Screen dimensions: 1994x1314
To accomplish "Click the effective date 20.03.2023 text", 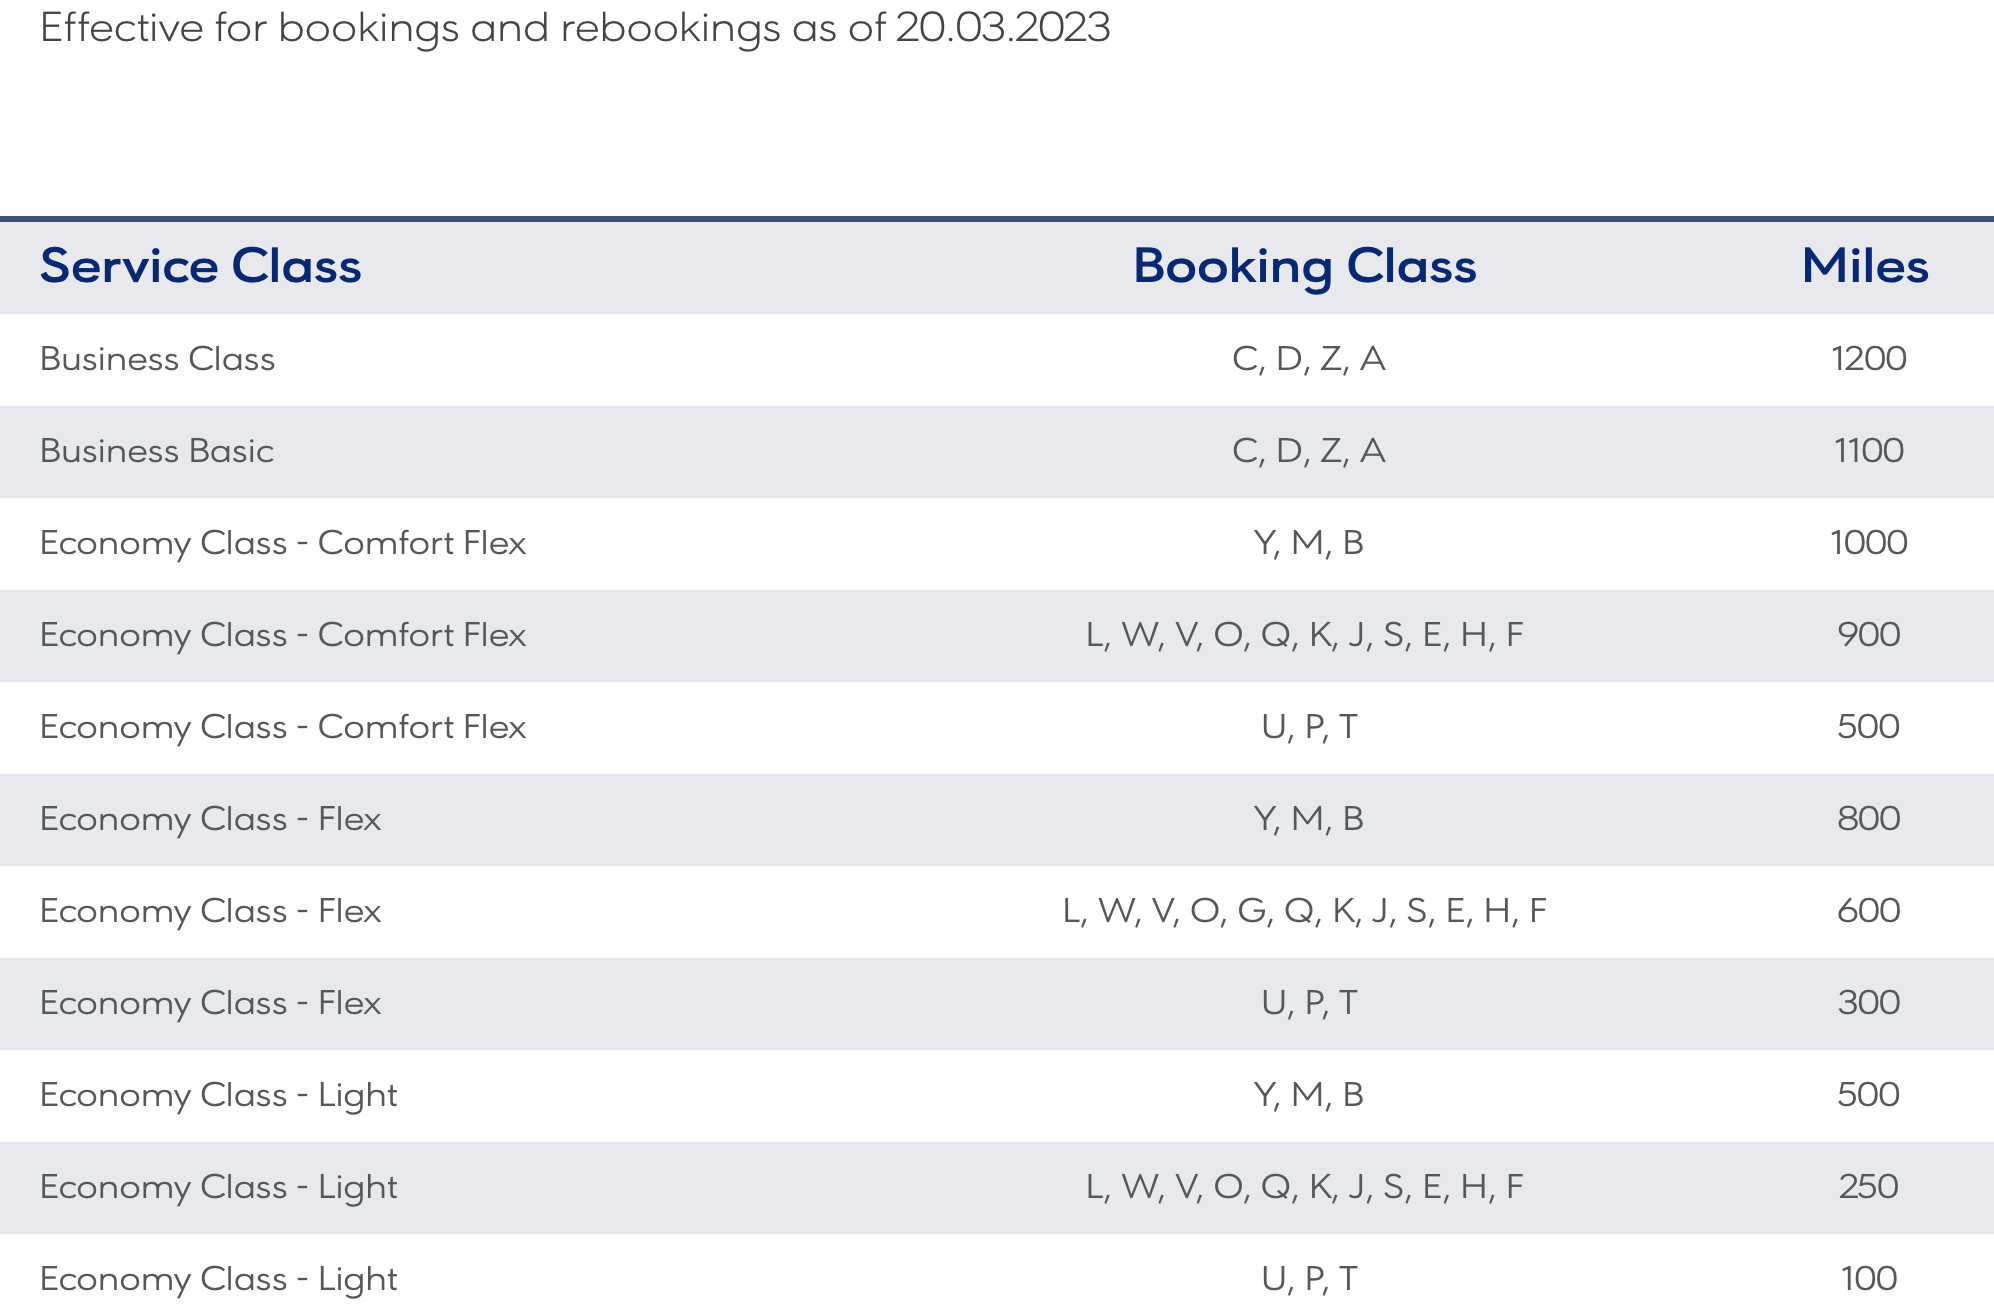I will pyautogui.click(x=1002, y=28).
